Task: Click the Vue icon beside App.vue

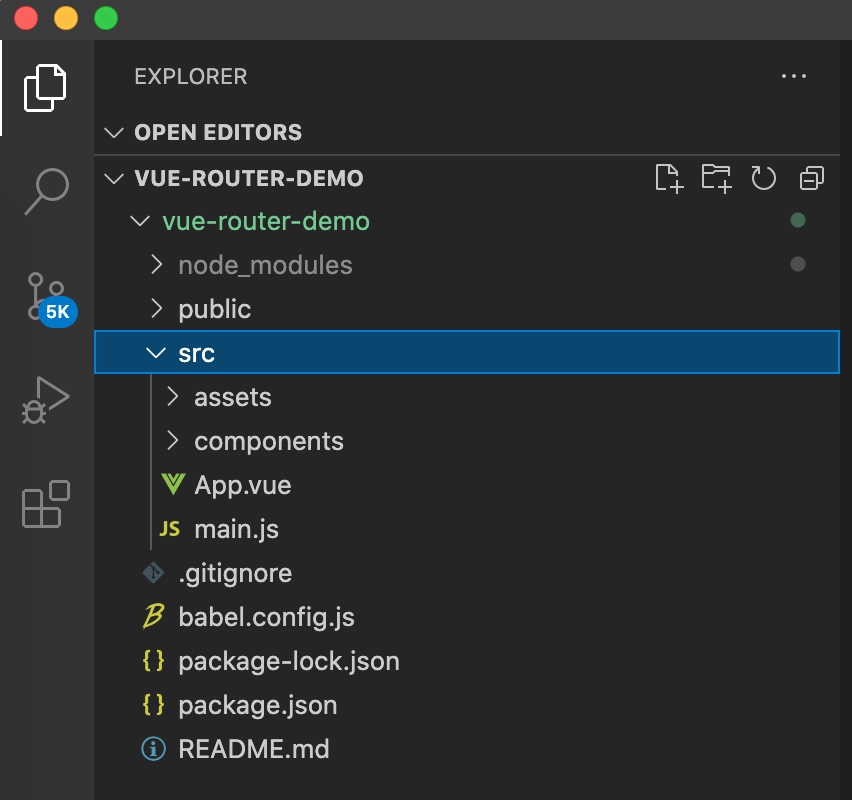Action: pyautogui.click(x=173, y=484)
